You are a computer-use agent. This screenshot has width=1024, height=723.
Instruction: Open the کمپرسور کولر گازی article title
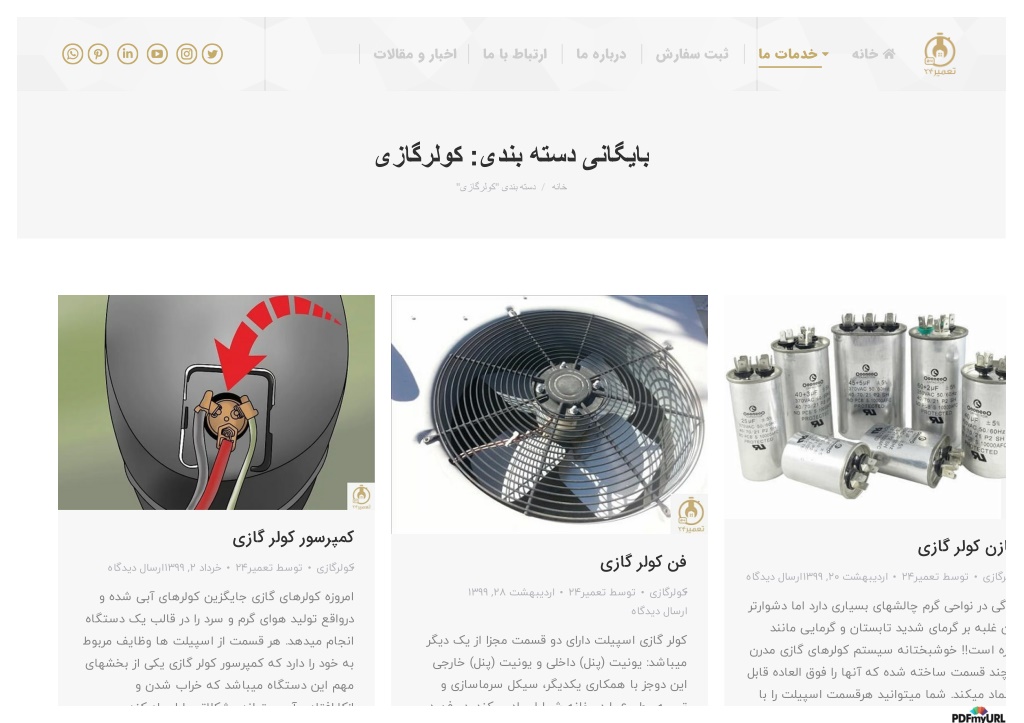pyautogui.click(x=293, y=538)
